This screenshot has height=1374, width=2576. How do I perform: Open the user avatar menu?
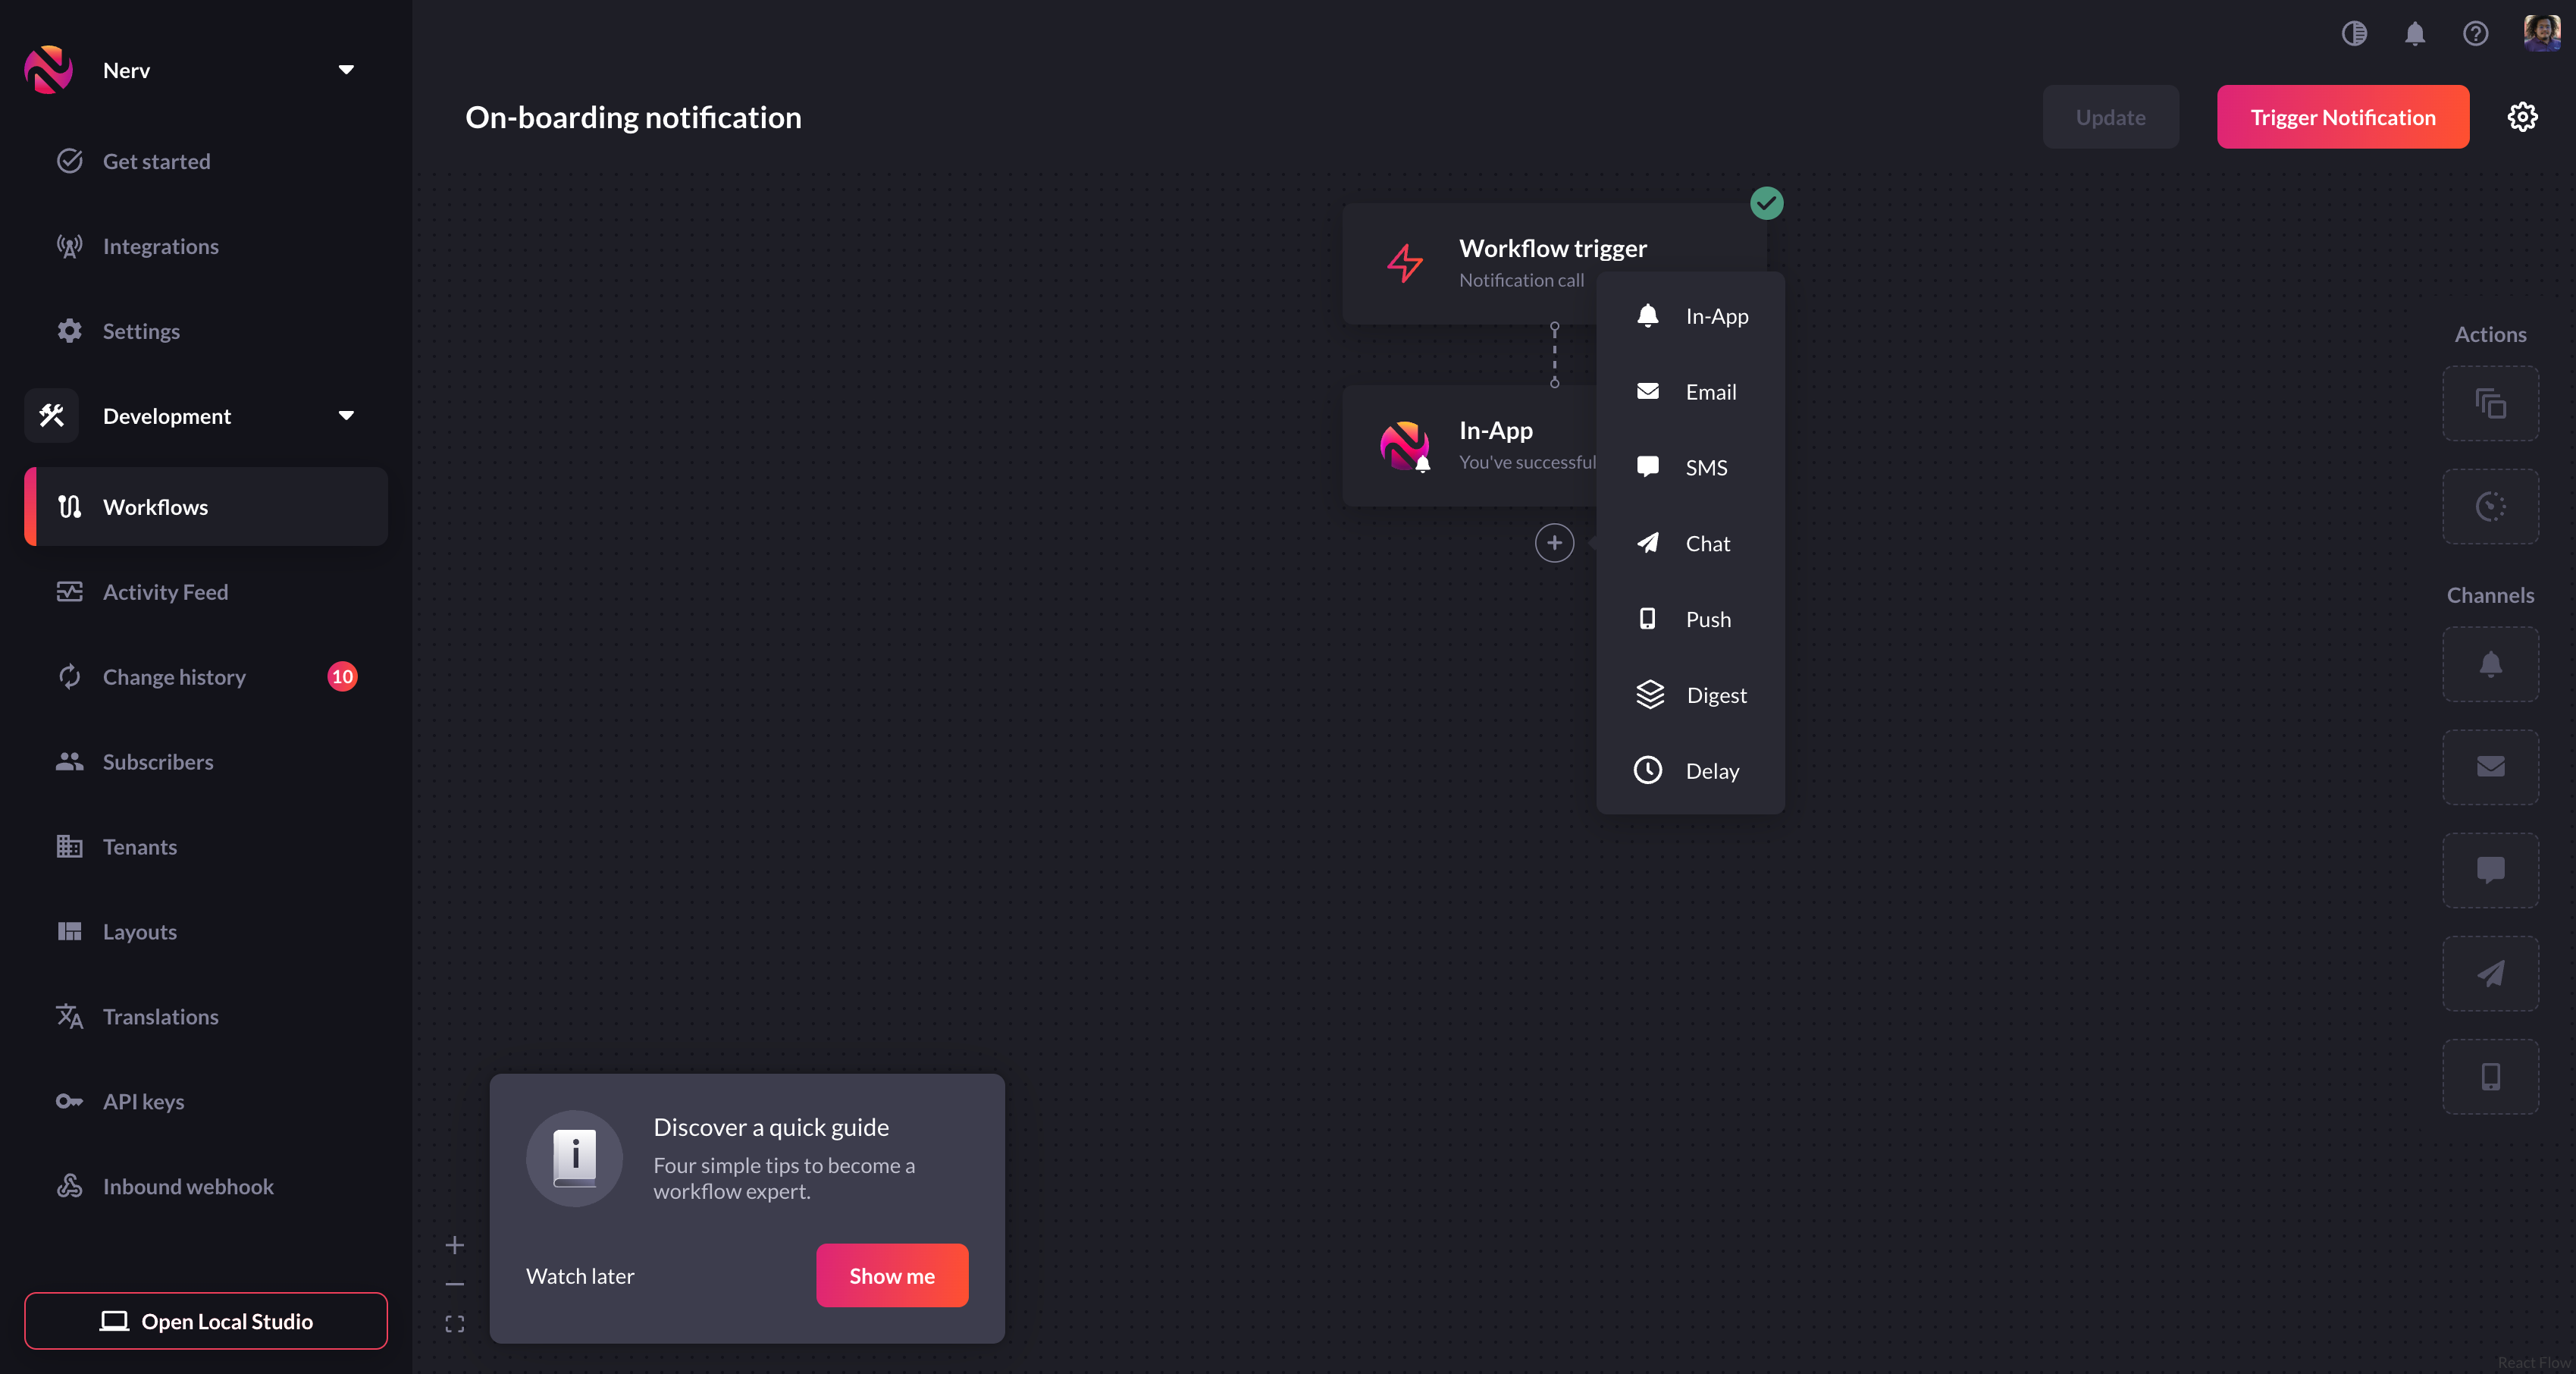(2541, 34)
